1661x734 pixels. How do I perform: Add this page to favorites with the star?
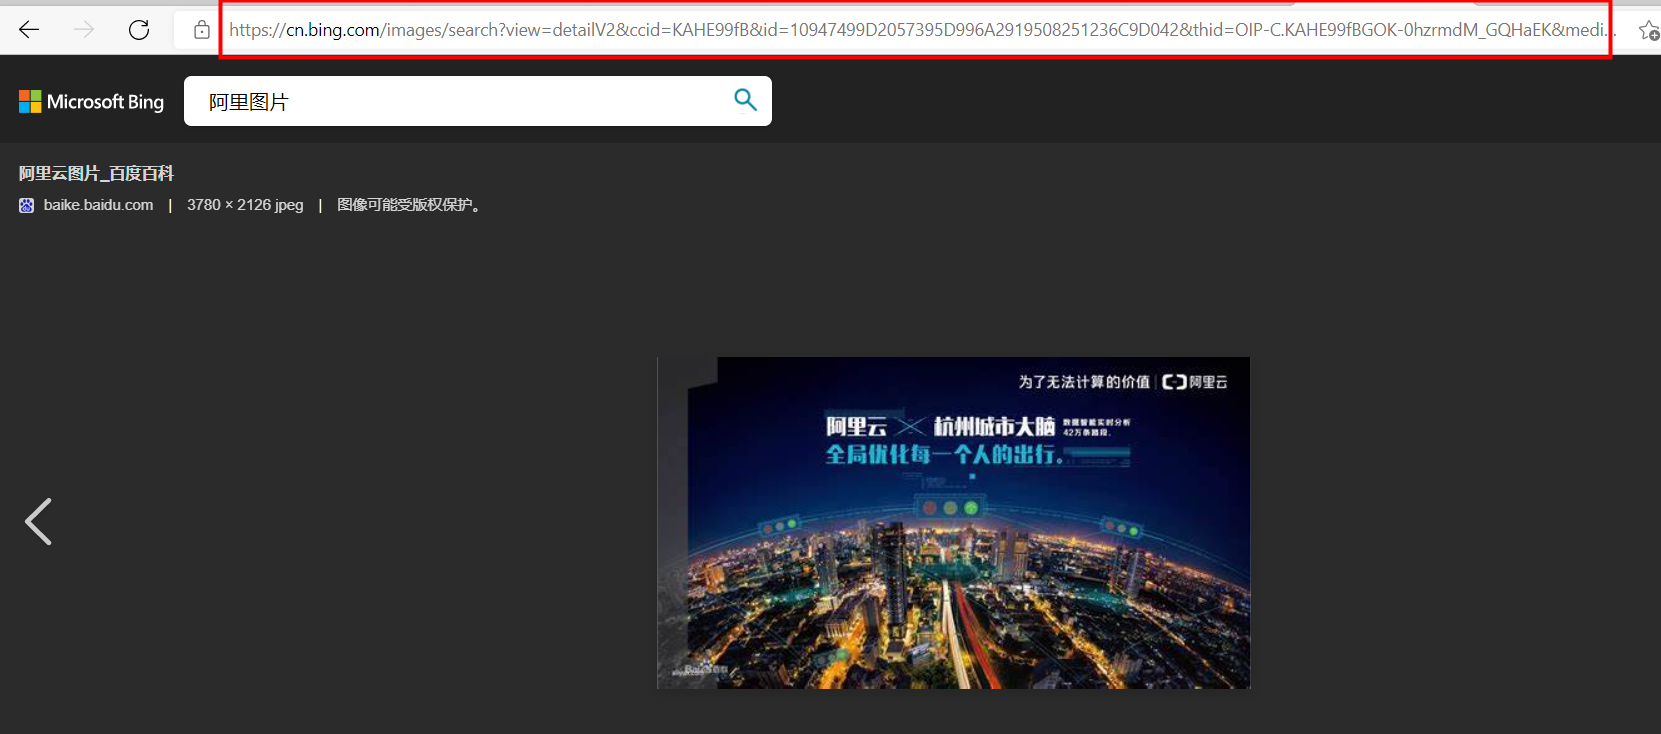(x=1648, y=31)
